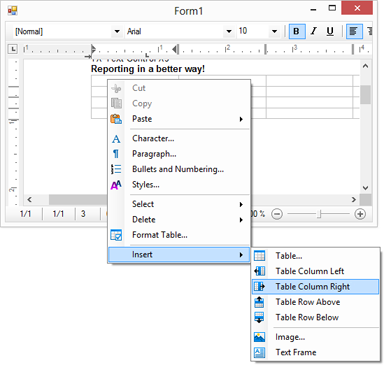This screenshot has height=365, width=384.
Task: Click the Copy pages icon in context menu
Action: click(x=116, y=103)
